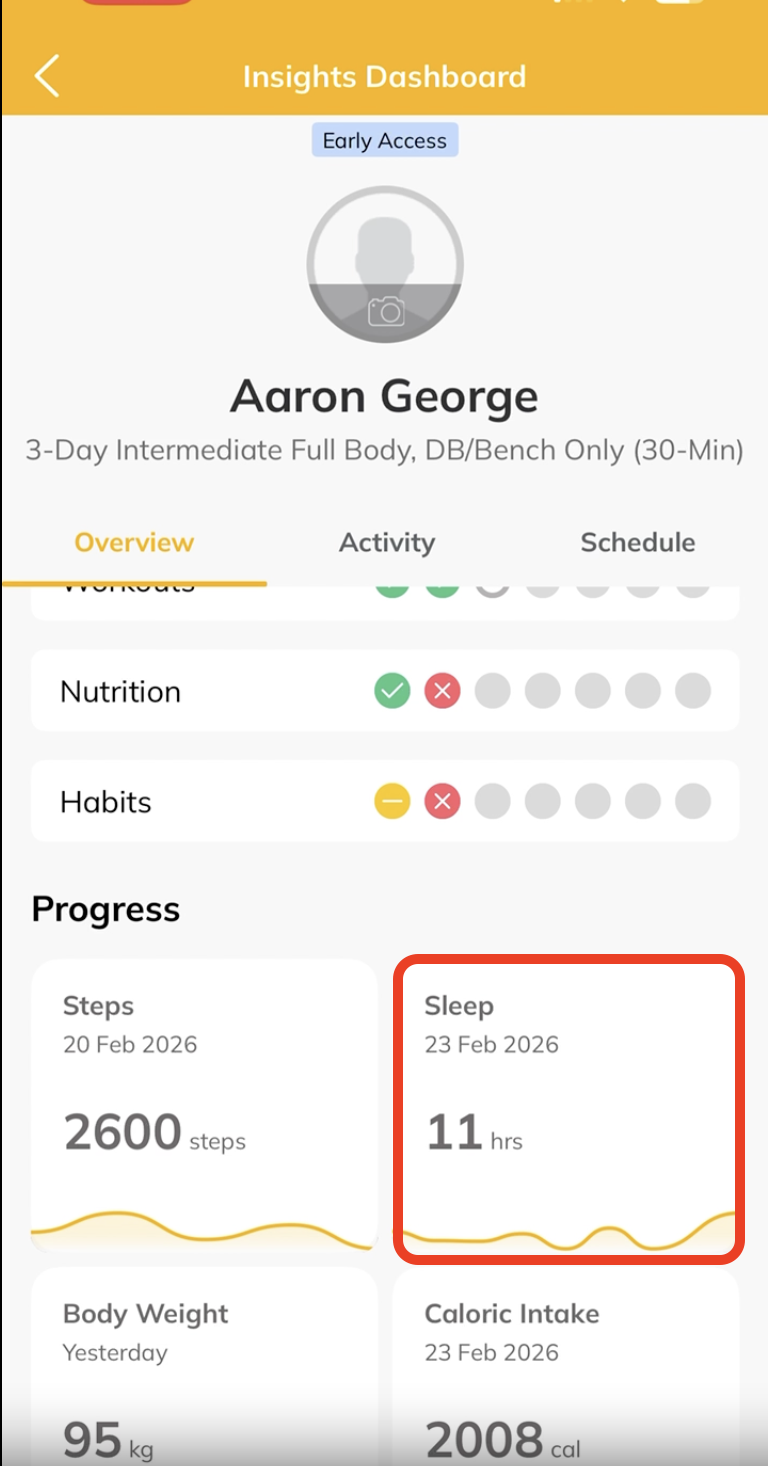
Task: Click the green check in Nutrition row
Action: [392, 691]
